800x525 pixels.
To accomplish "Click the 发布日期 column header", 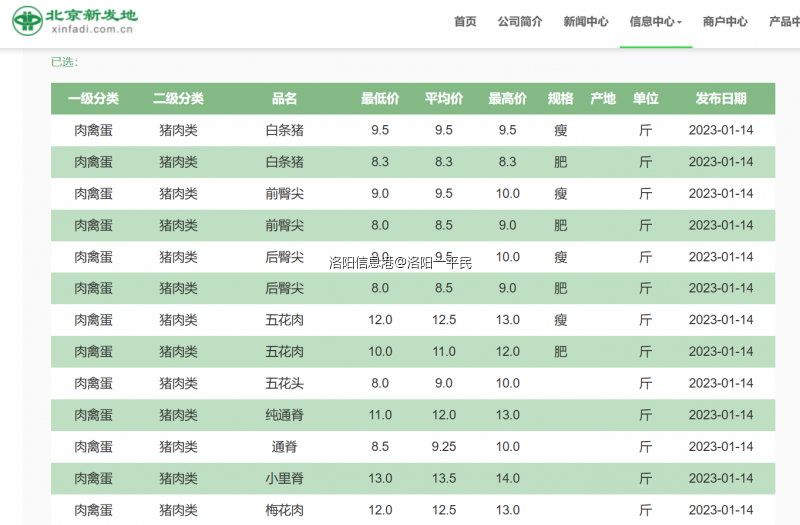I will click(721, 98).
